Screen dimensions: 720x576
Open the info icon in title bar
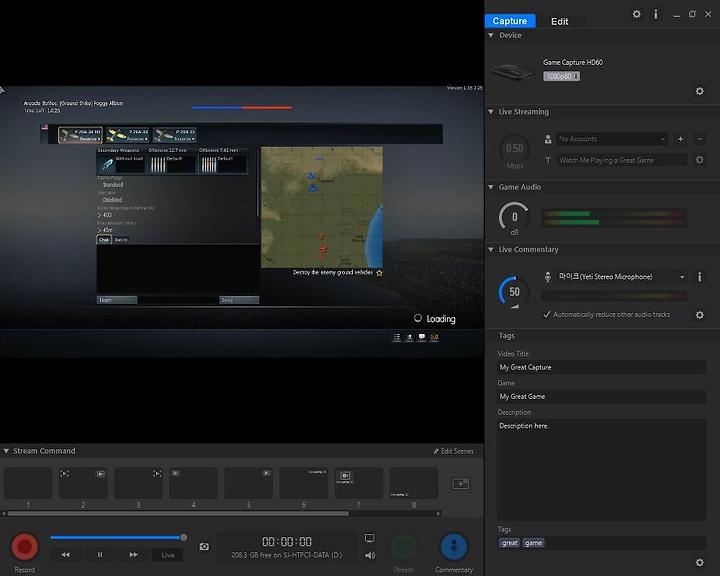click(656, 14)
